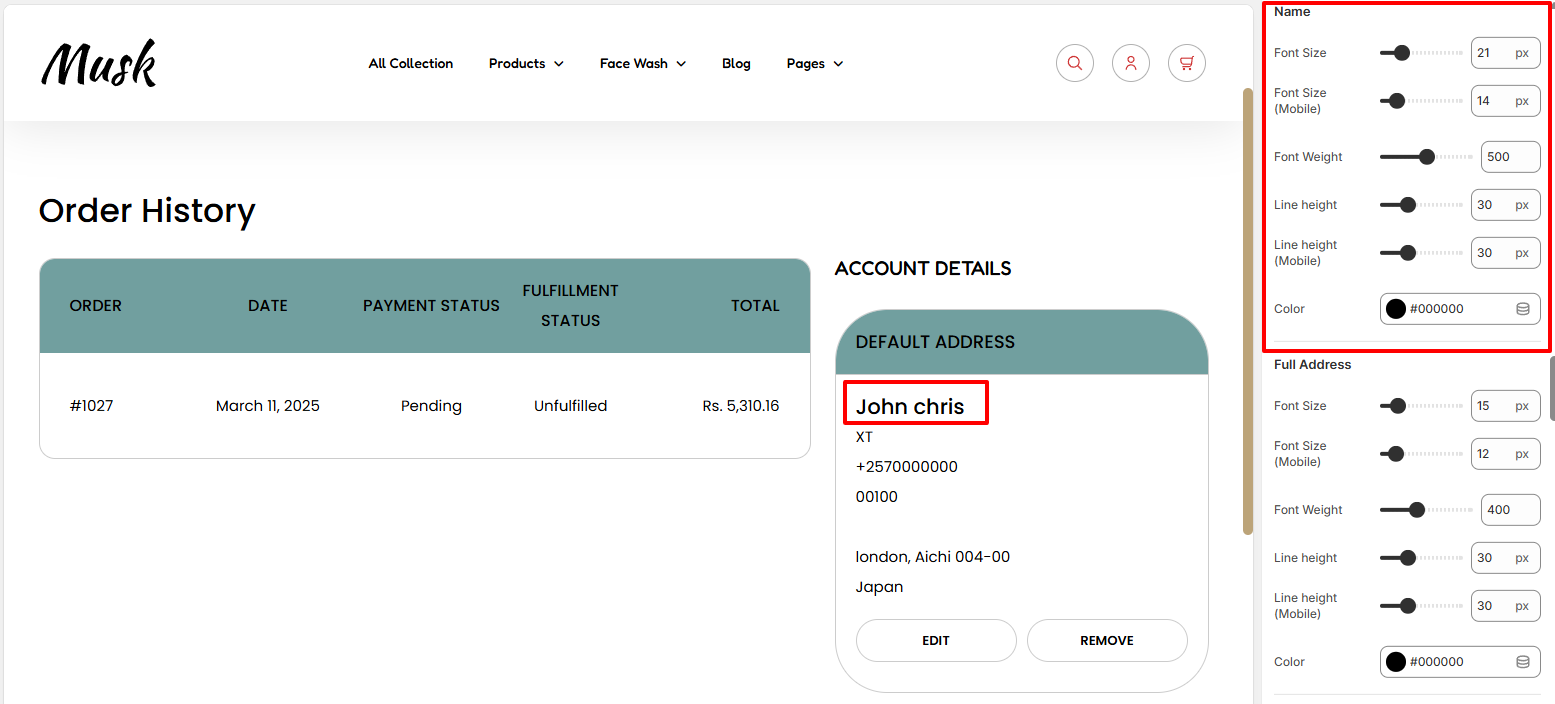Expand the Pages menu dropdown
This screenshot has width=1555, height=704.
pyautogui.click(x=815, y=63)
